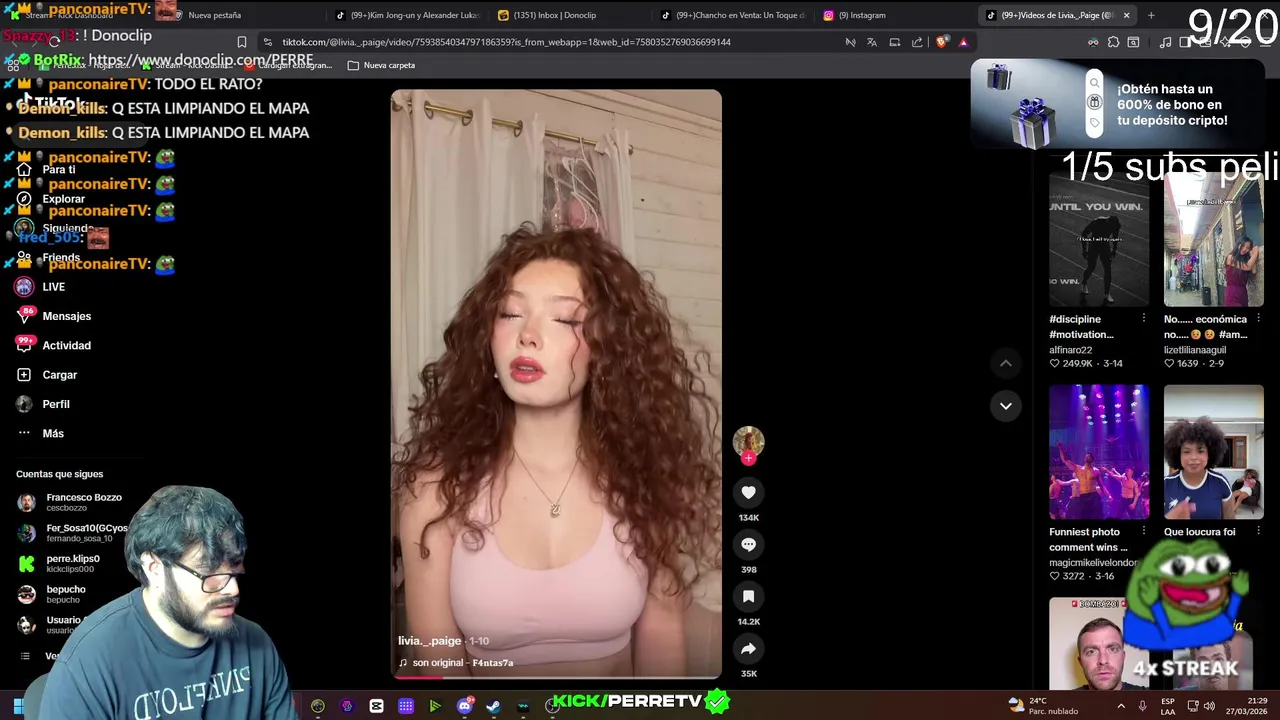The width and height of the screenshot is (1280, 720).
Task: Switch ESP LAA keyboard language indicator
Action: [1168, 706]
